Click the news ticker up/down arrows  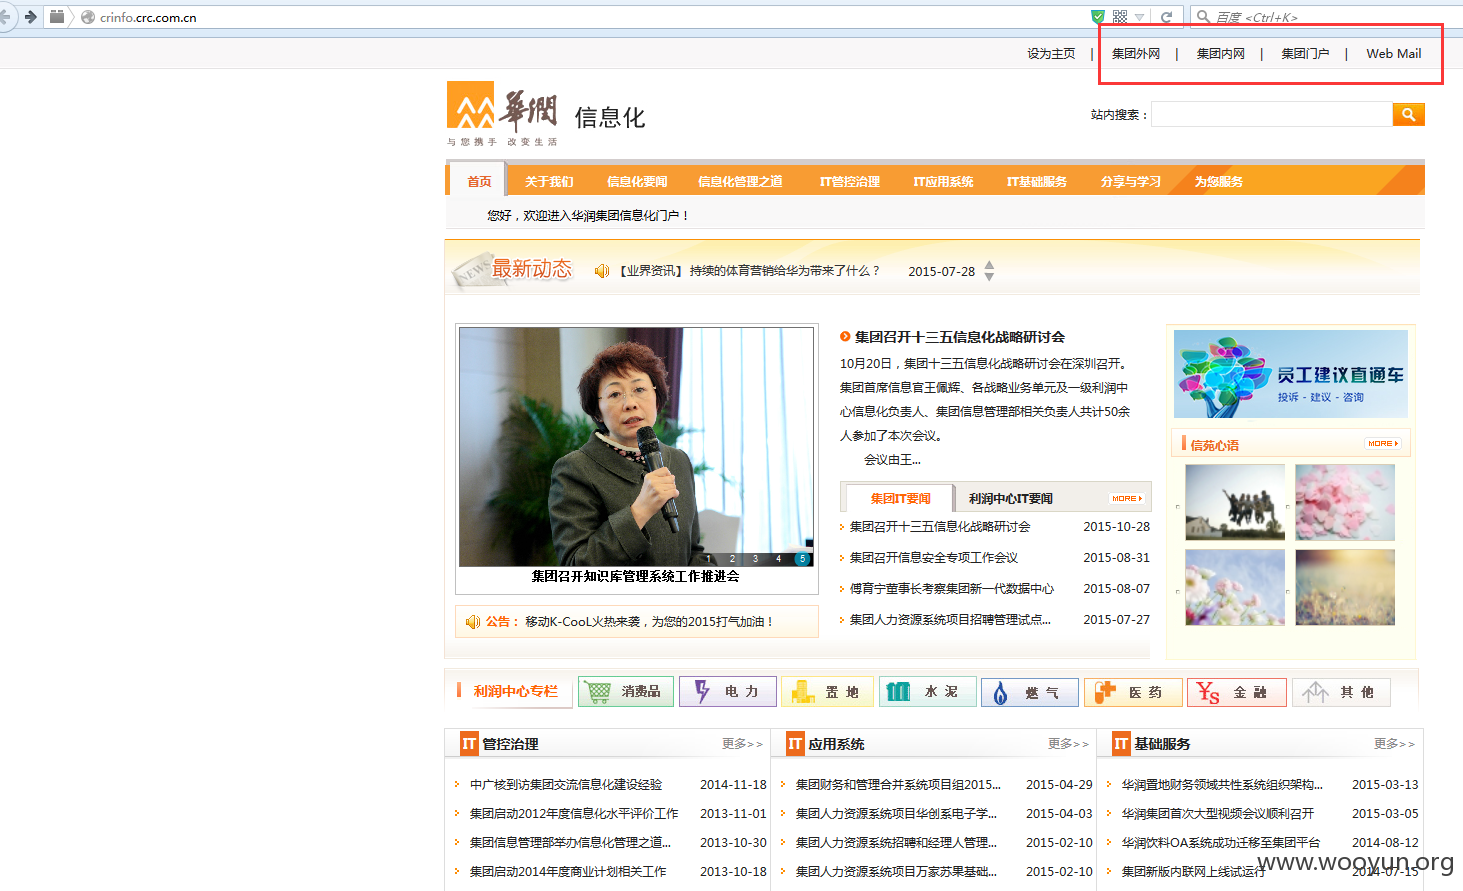989,271
